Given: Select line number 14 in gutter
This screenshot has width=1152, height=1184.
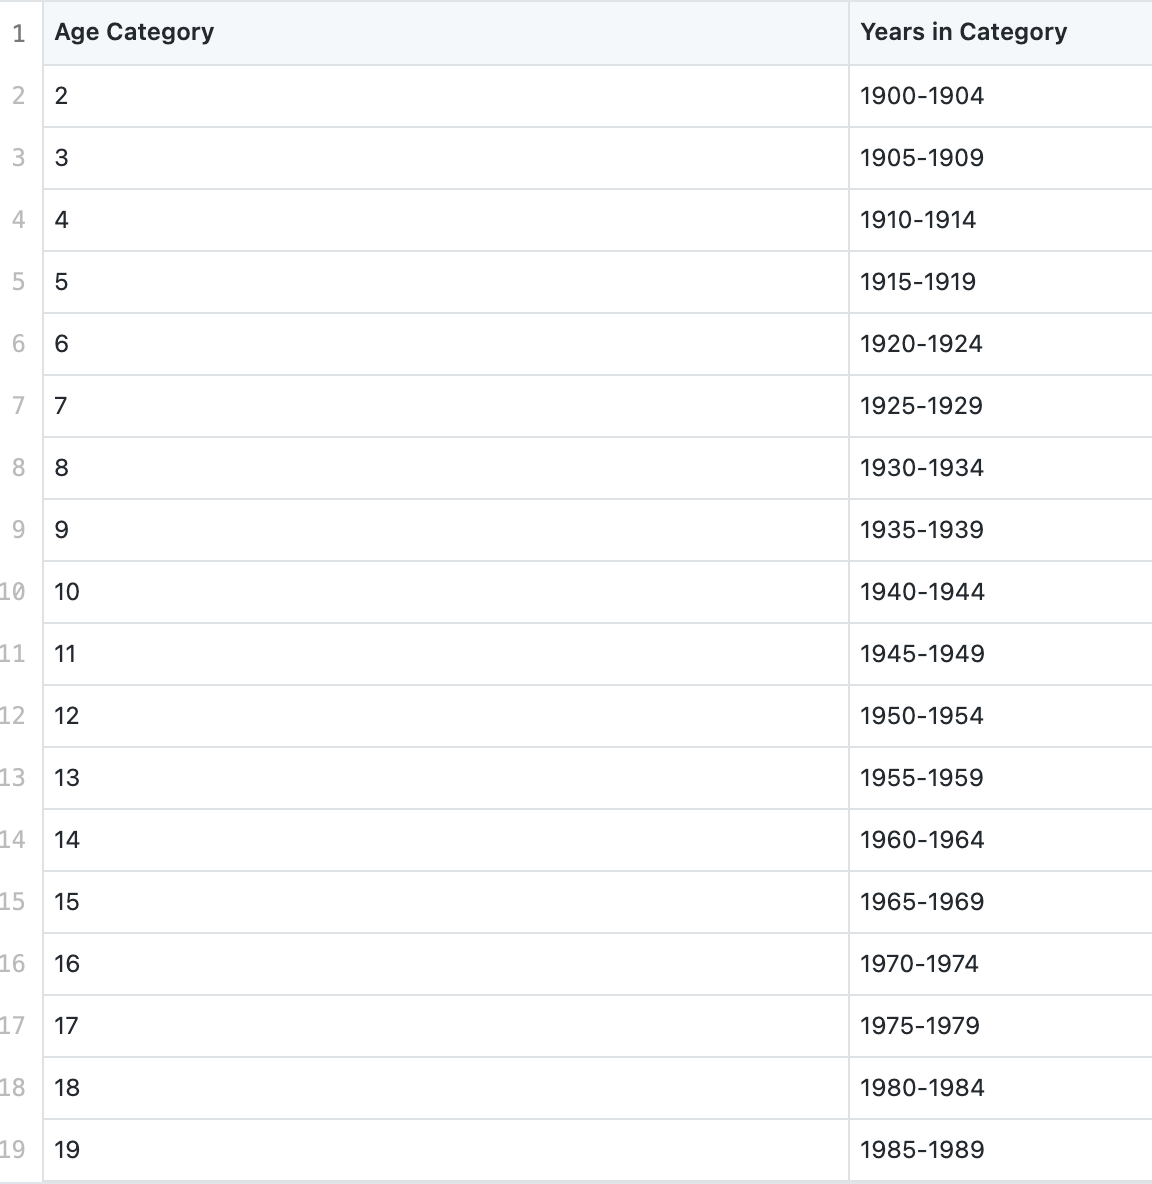Looking at the screenshot, I should pyautogui.click(x=13, y=839).
